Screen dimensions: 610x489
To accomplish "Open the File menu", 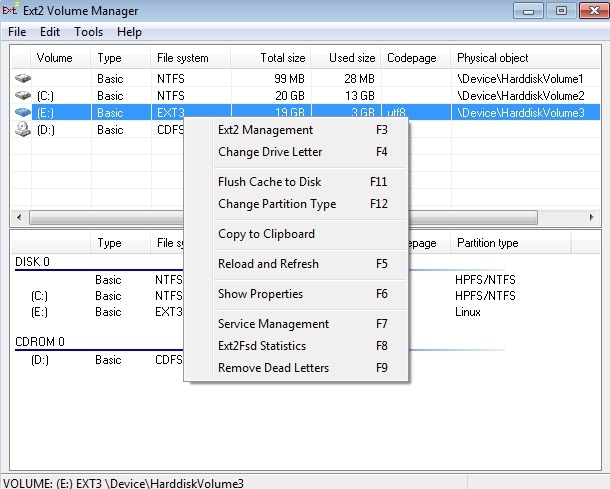I will [17, 32].
